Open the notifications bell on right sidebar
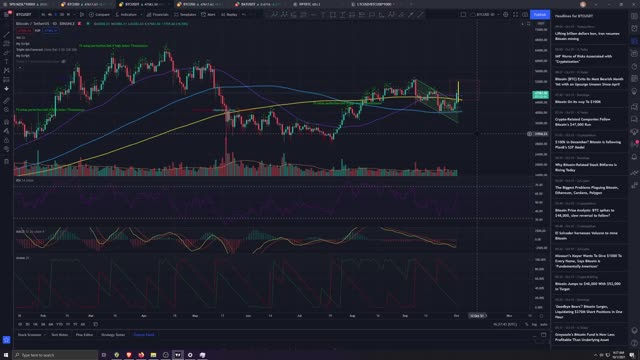The image size is (640, 360). [634, 157]
